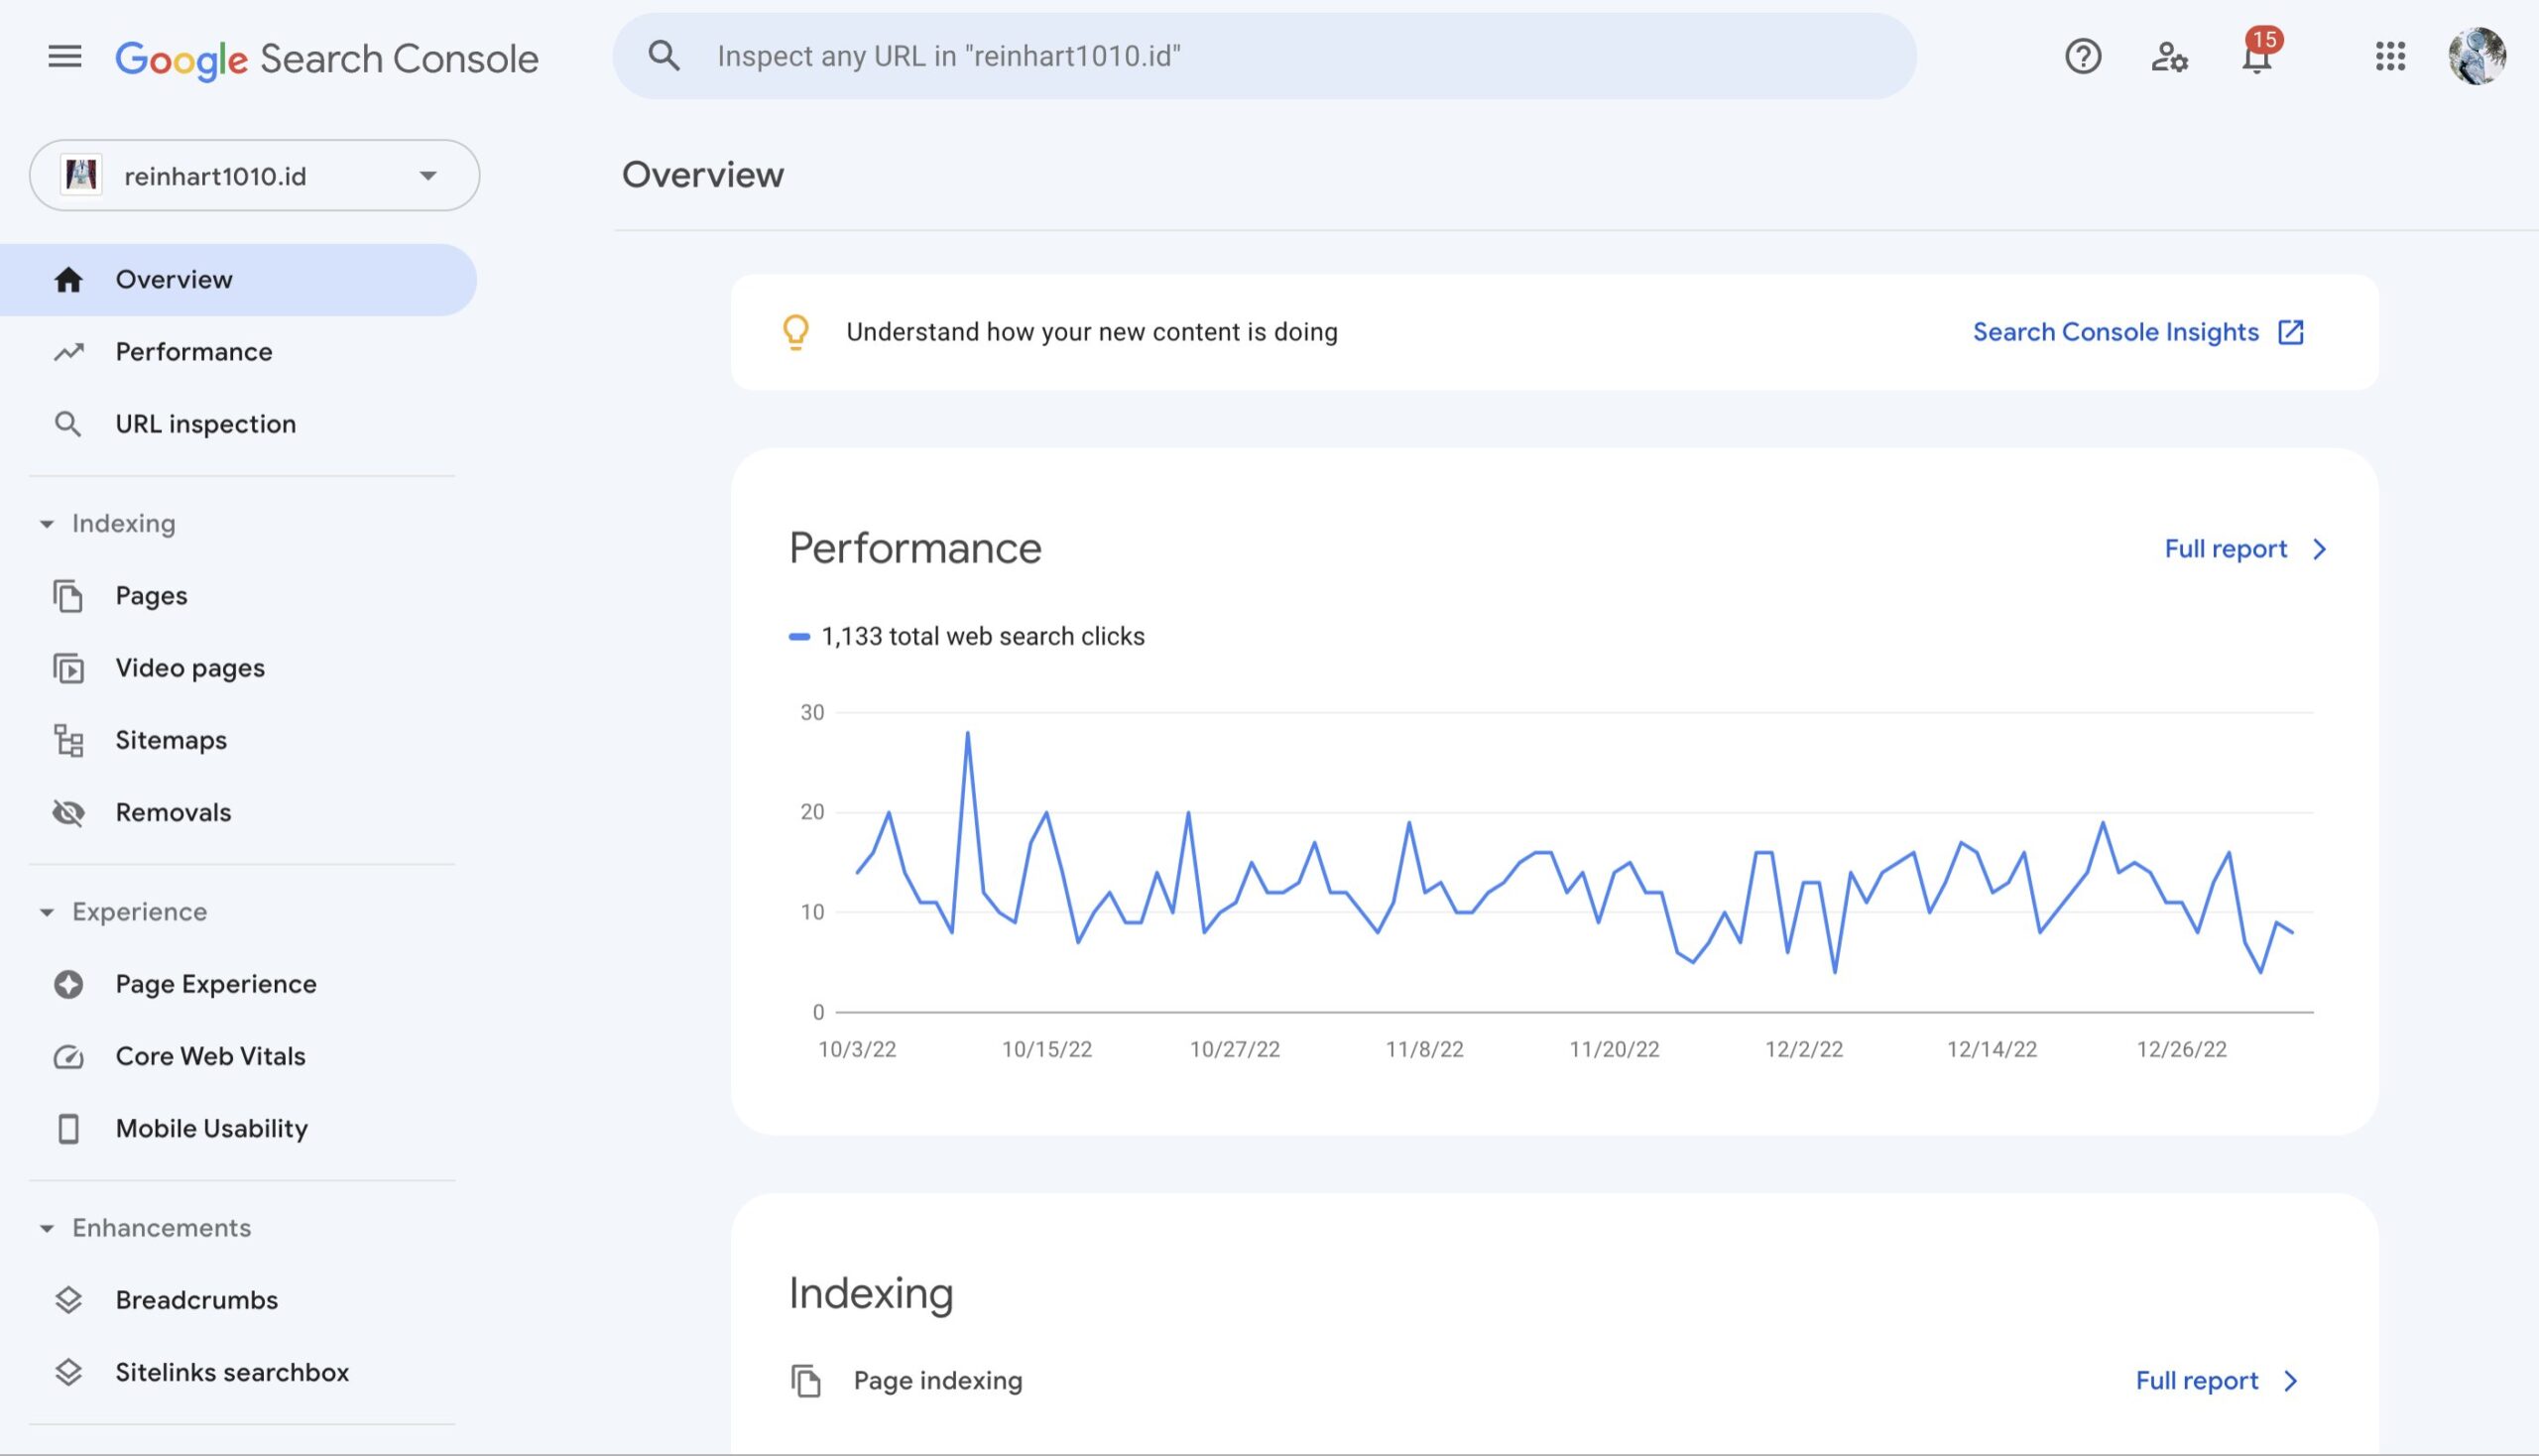The width and height of the screenshot is (2539, 1456).
Task: Open the Google apps grid
Action: tap(2389, 57)
